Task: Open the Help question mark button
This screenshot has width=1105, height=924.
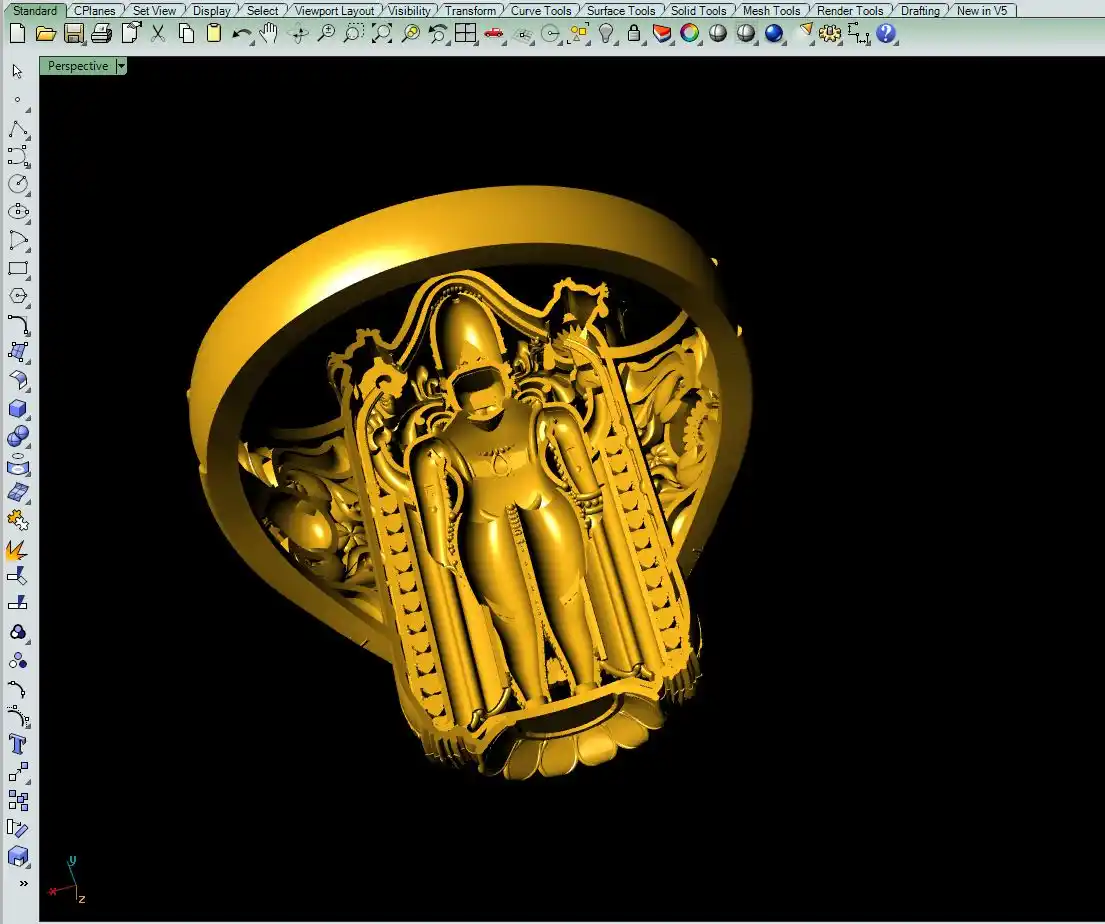Action: click(x=886, y=33)
